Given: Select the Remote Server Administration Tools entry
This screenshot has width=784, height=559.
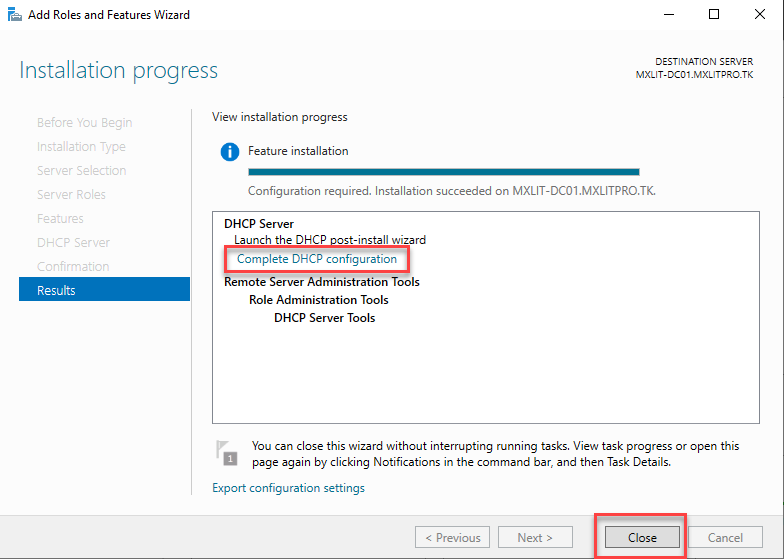Looking at the screenshot, I should [x=321, y=282].
